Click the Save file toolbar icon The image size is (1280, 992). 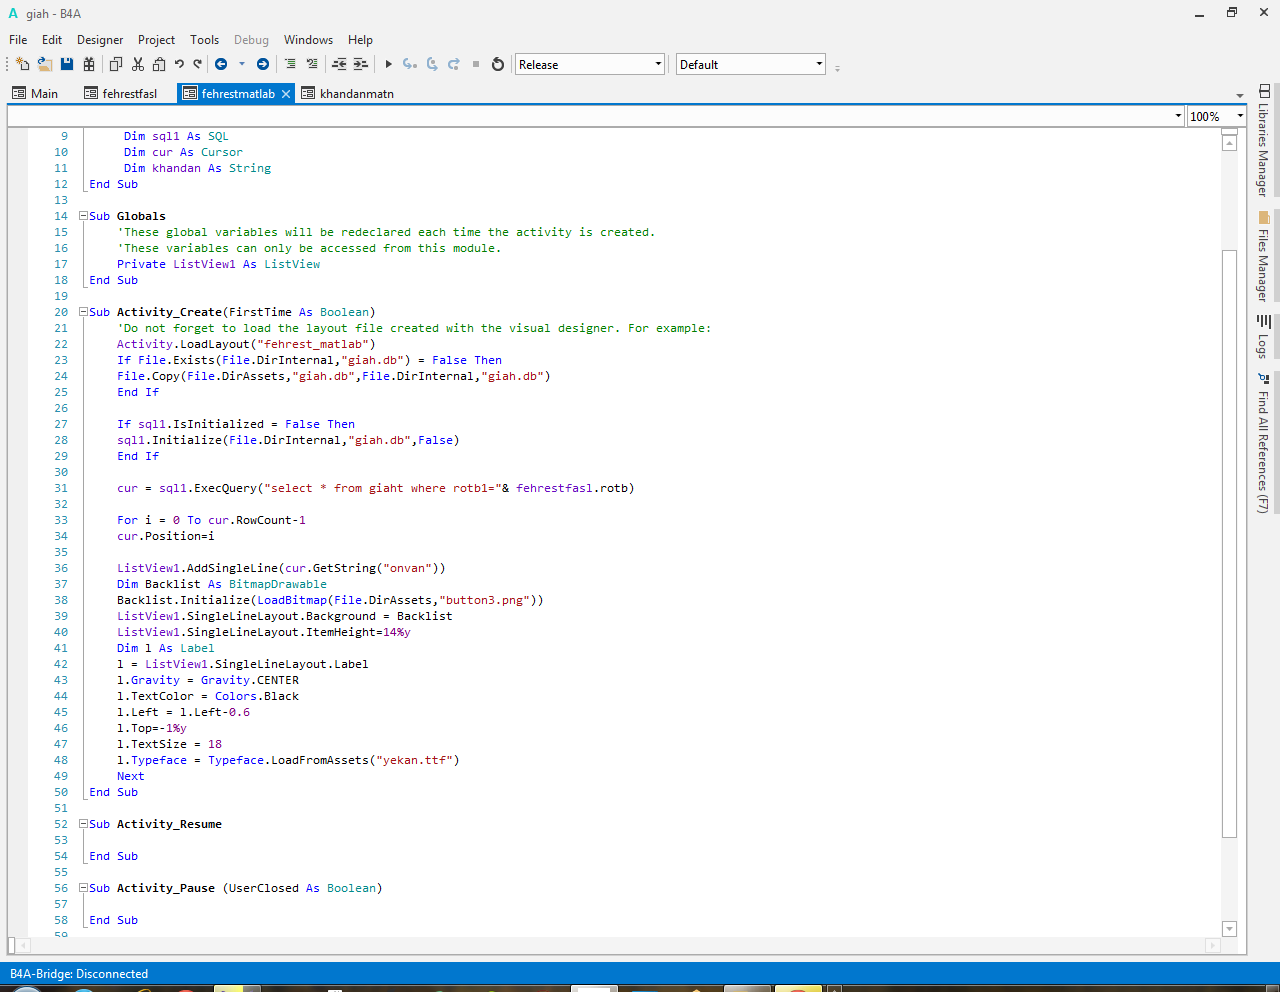coord(67,64)
